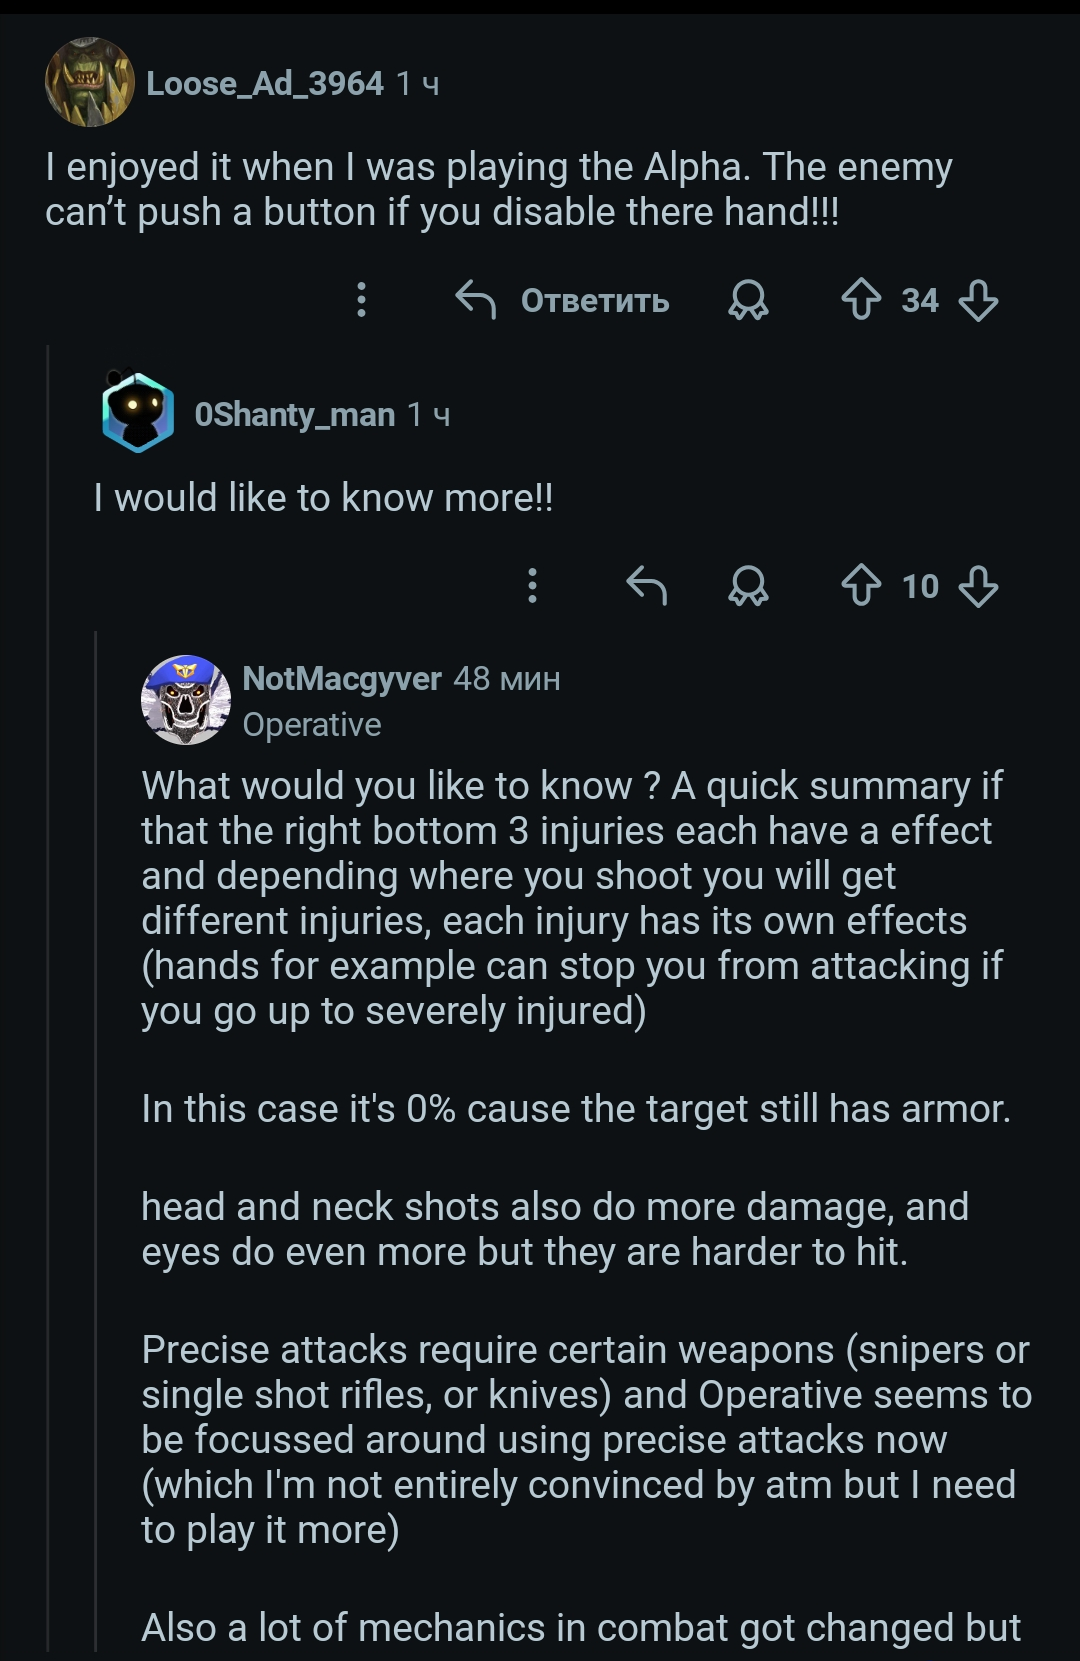
Task: Tap the reply arrow icon beside Ответить
Action: coord(476,299)
